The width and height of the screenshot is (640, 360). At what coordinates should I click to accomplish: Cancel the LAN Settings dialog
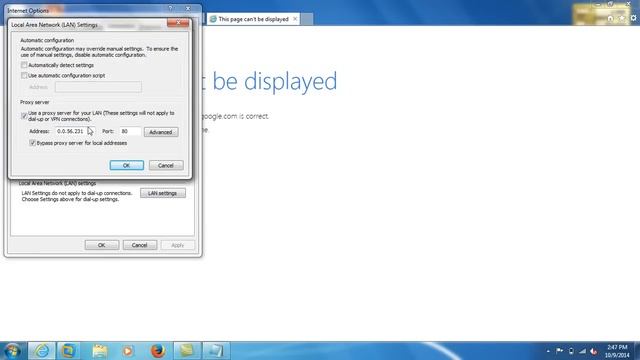coord(166,165)
